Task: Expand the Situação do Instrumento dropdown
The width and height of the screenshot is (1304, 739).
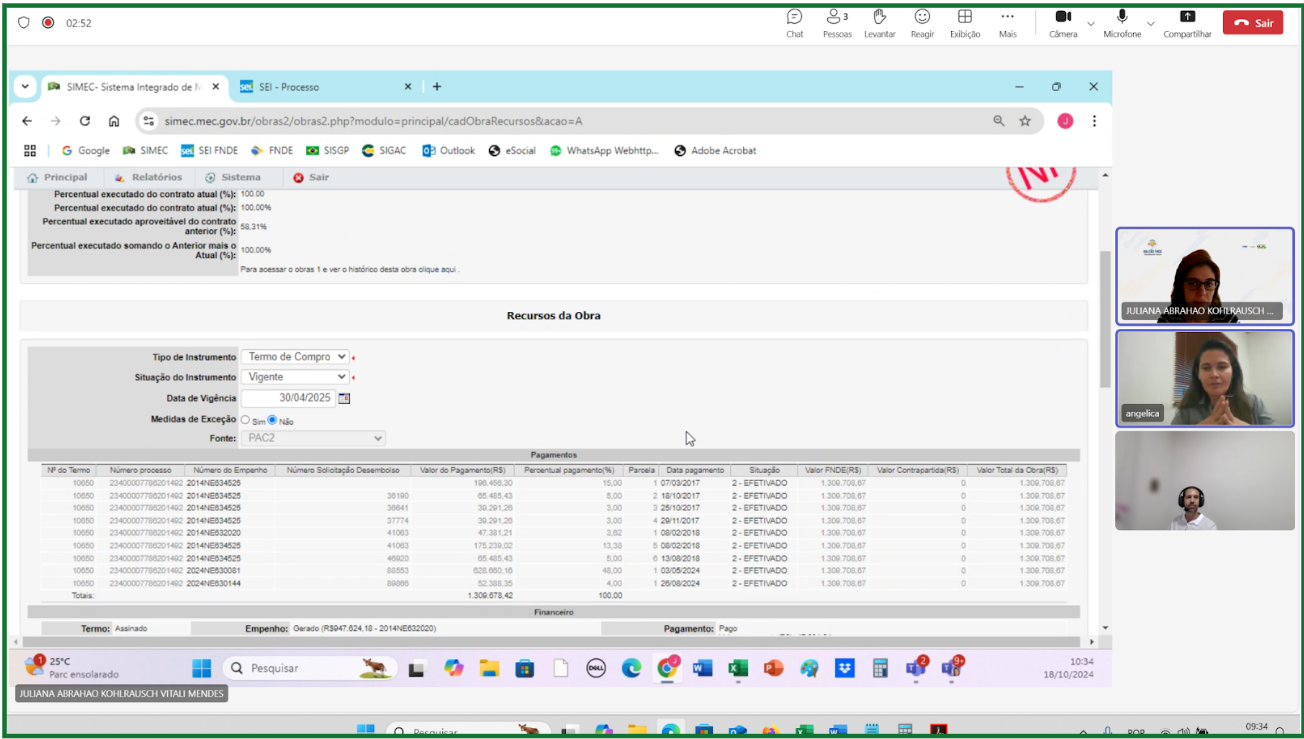Action: (295, 377)
